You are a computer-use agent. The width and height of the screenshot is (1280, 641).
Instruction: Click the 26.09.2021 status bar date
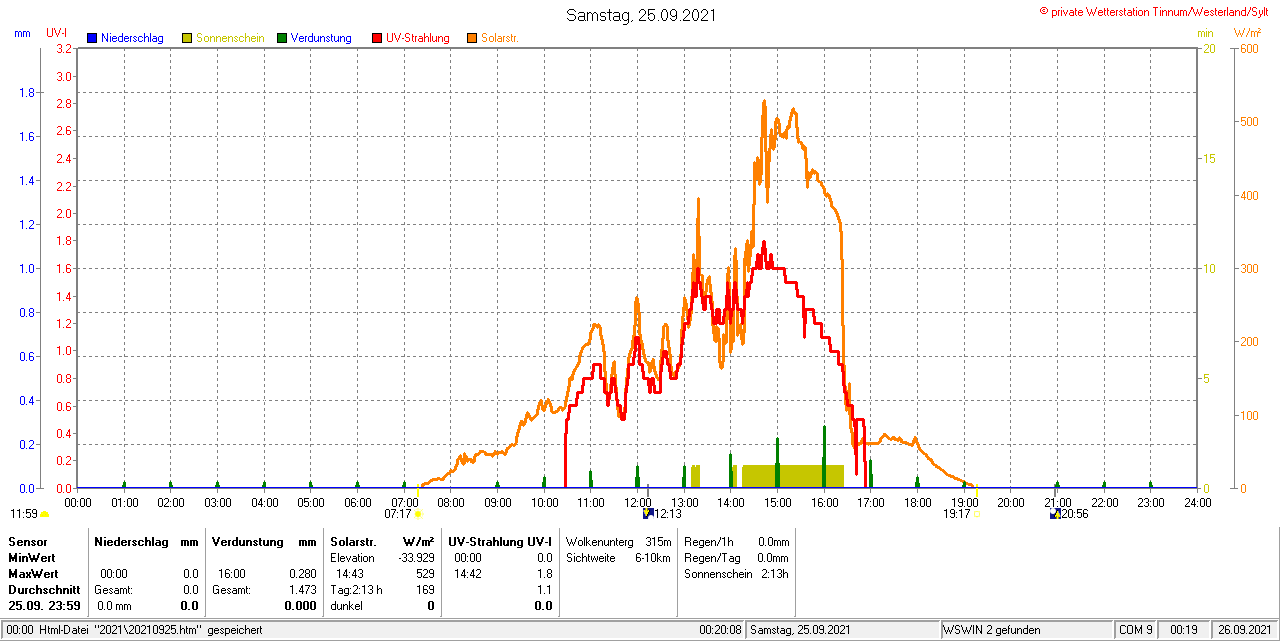click(x=1243, y=630)
